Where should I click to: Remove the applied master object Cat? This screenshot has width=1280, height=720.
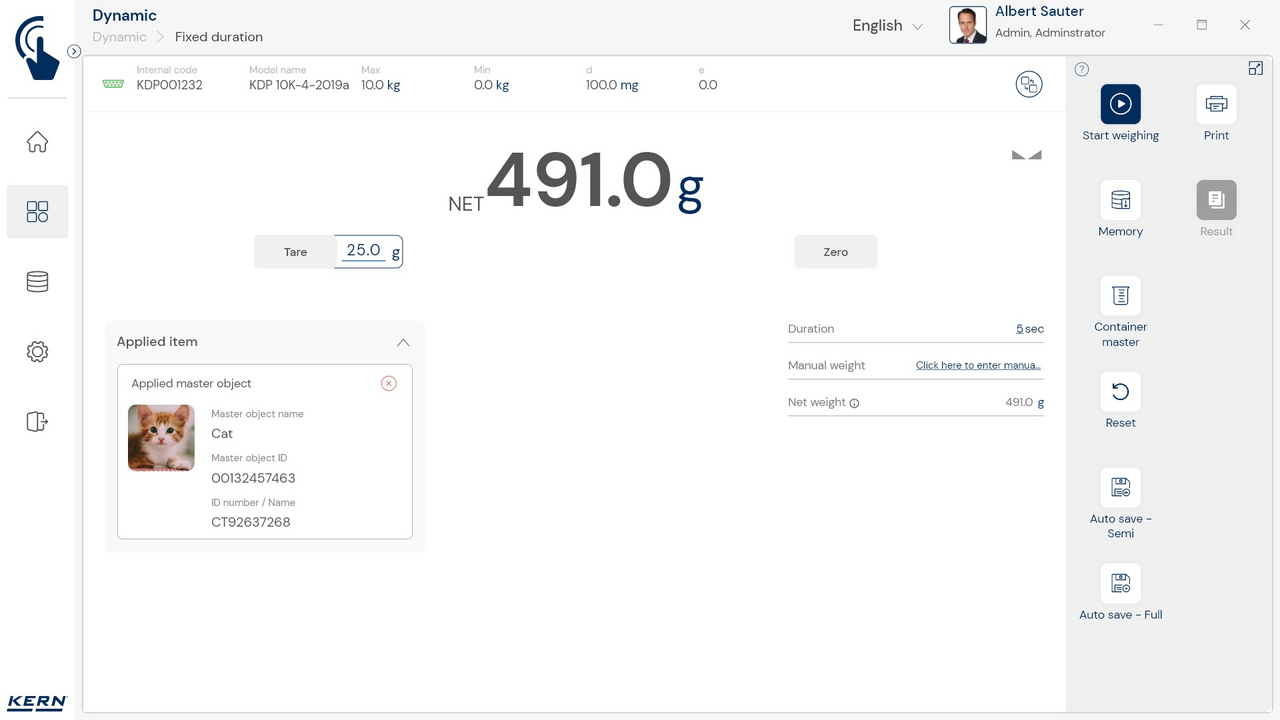389,384
